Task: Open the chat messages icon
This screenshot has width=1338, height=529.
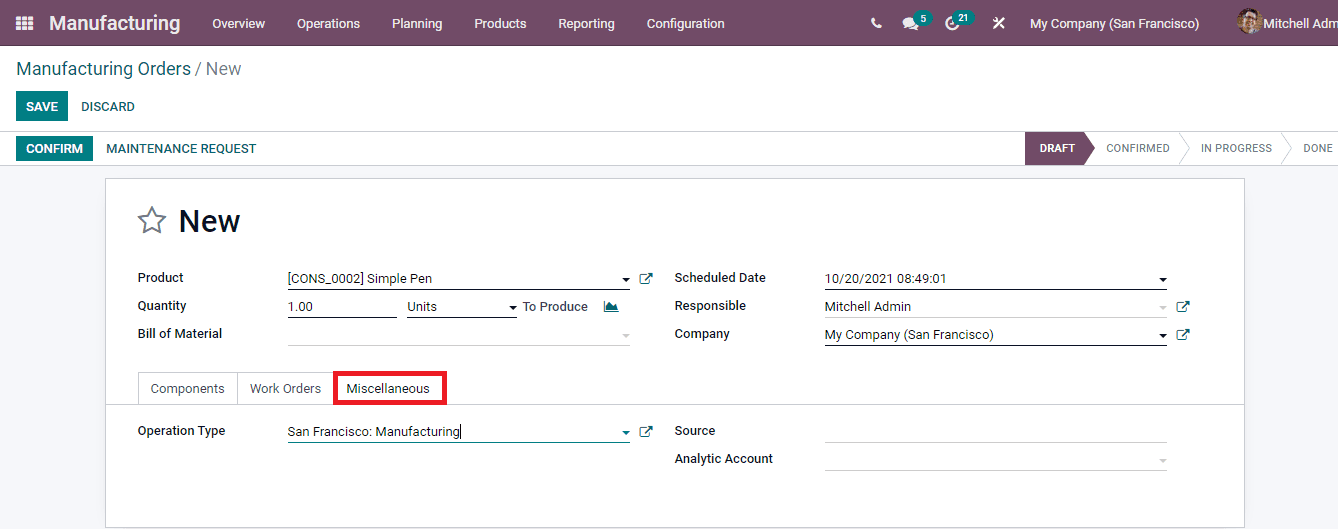Action: click(x=910, y=24)
